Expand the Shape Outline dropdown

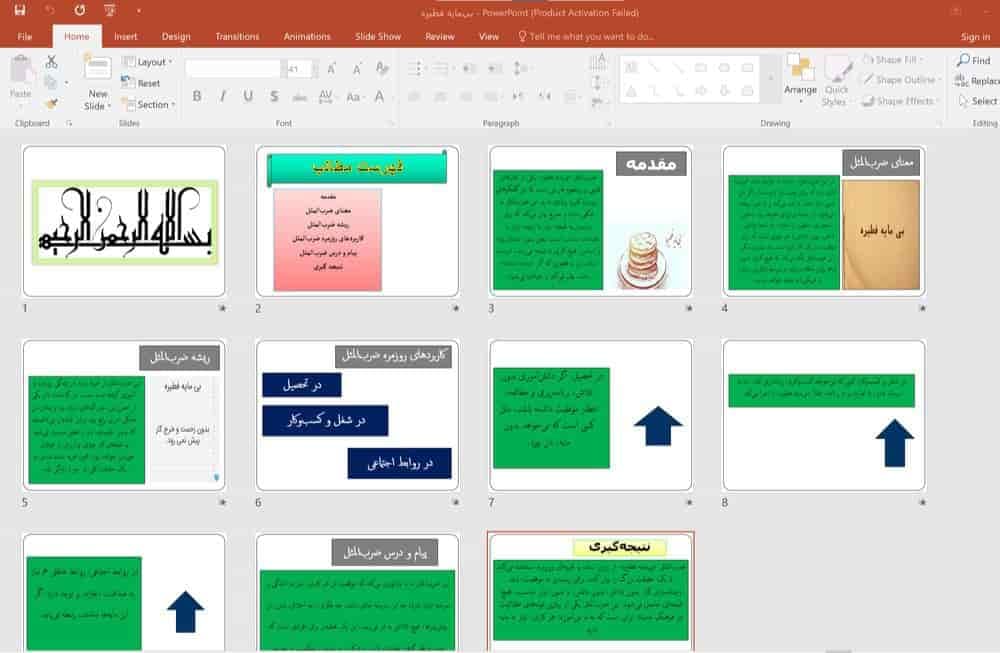pyautogui.click(x=902, y=80)
